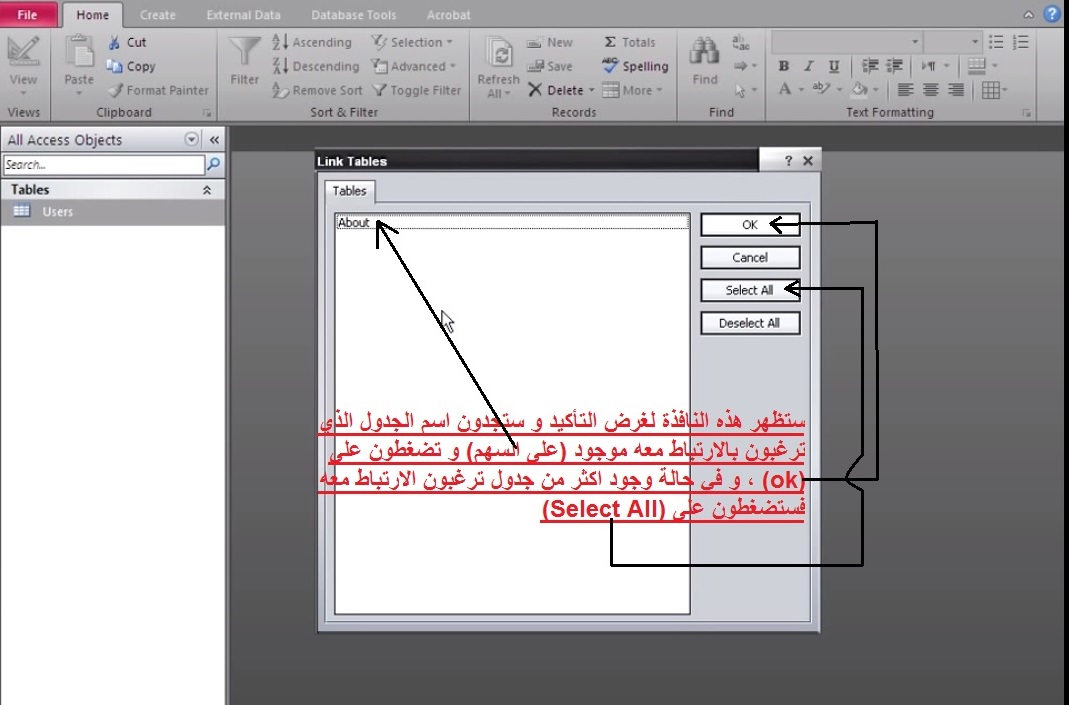1069x705 pixels.
Task: Toggle Underline text formatting
Action: click(x=833, y=66)
